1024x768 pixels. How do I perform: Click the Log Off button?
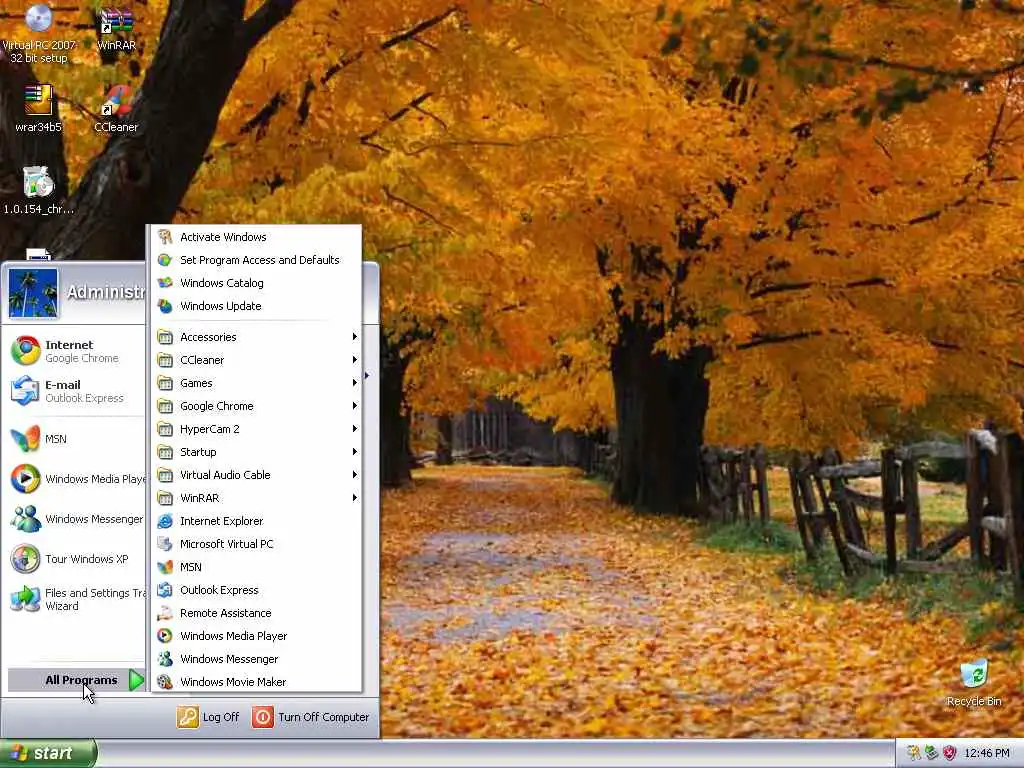click(208, 717)
